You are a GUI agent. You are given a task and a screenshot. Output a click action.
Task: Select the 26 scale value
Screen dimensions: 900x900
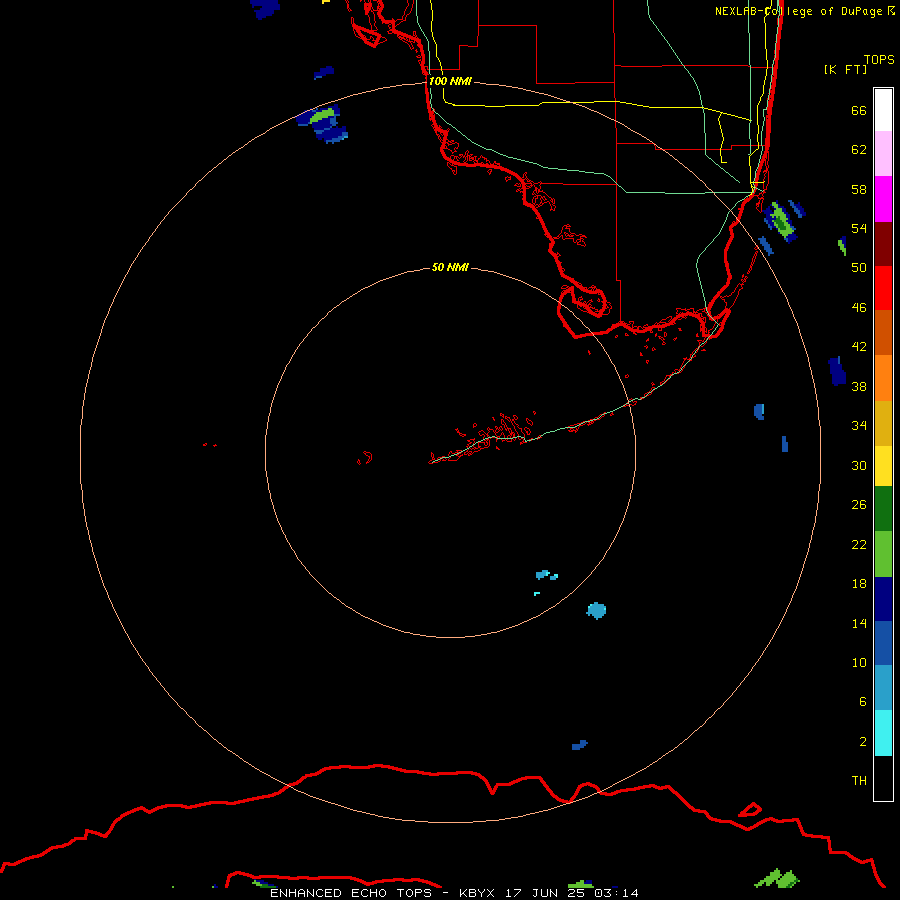[859, 505]
